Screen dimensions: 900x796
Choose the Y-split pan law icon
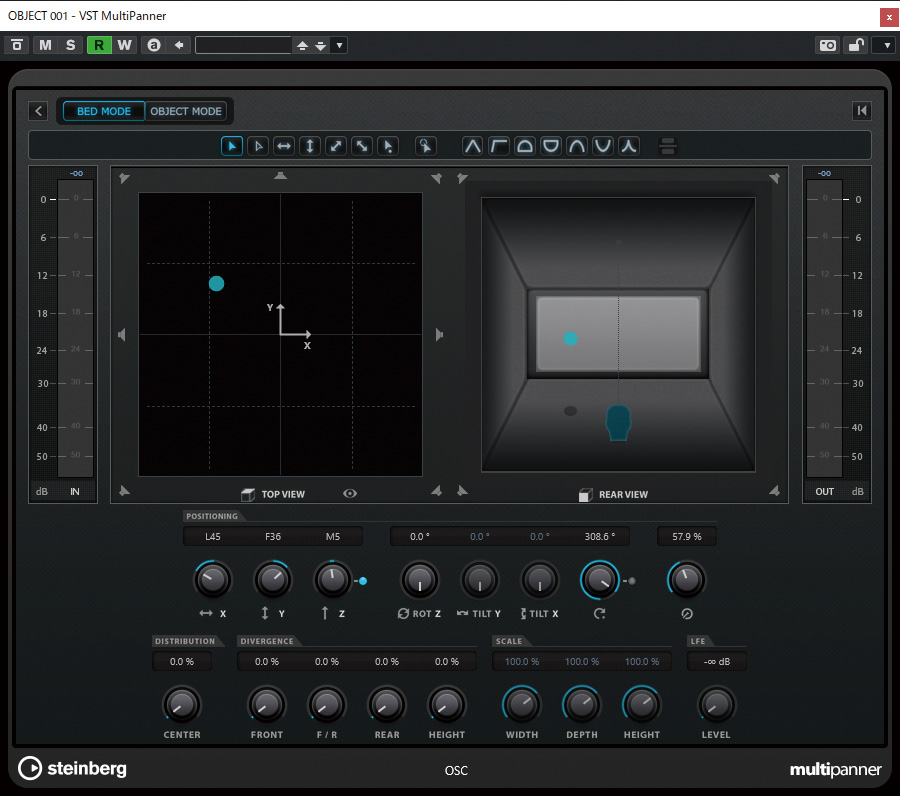coord(629,146)
